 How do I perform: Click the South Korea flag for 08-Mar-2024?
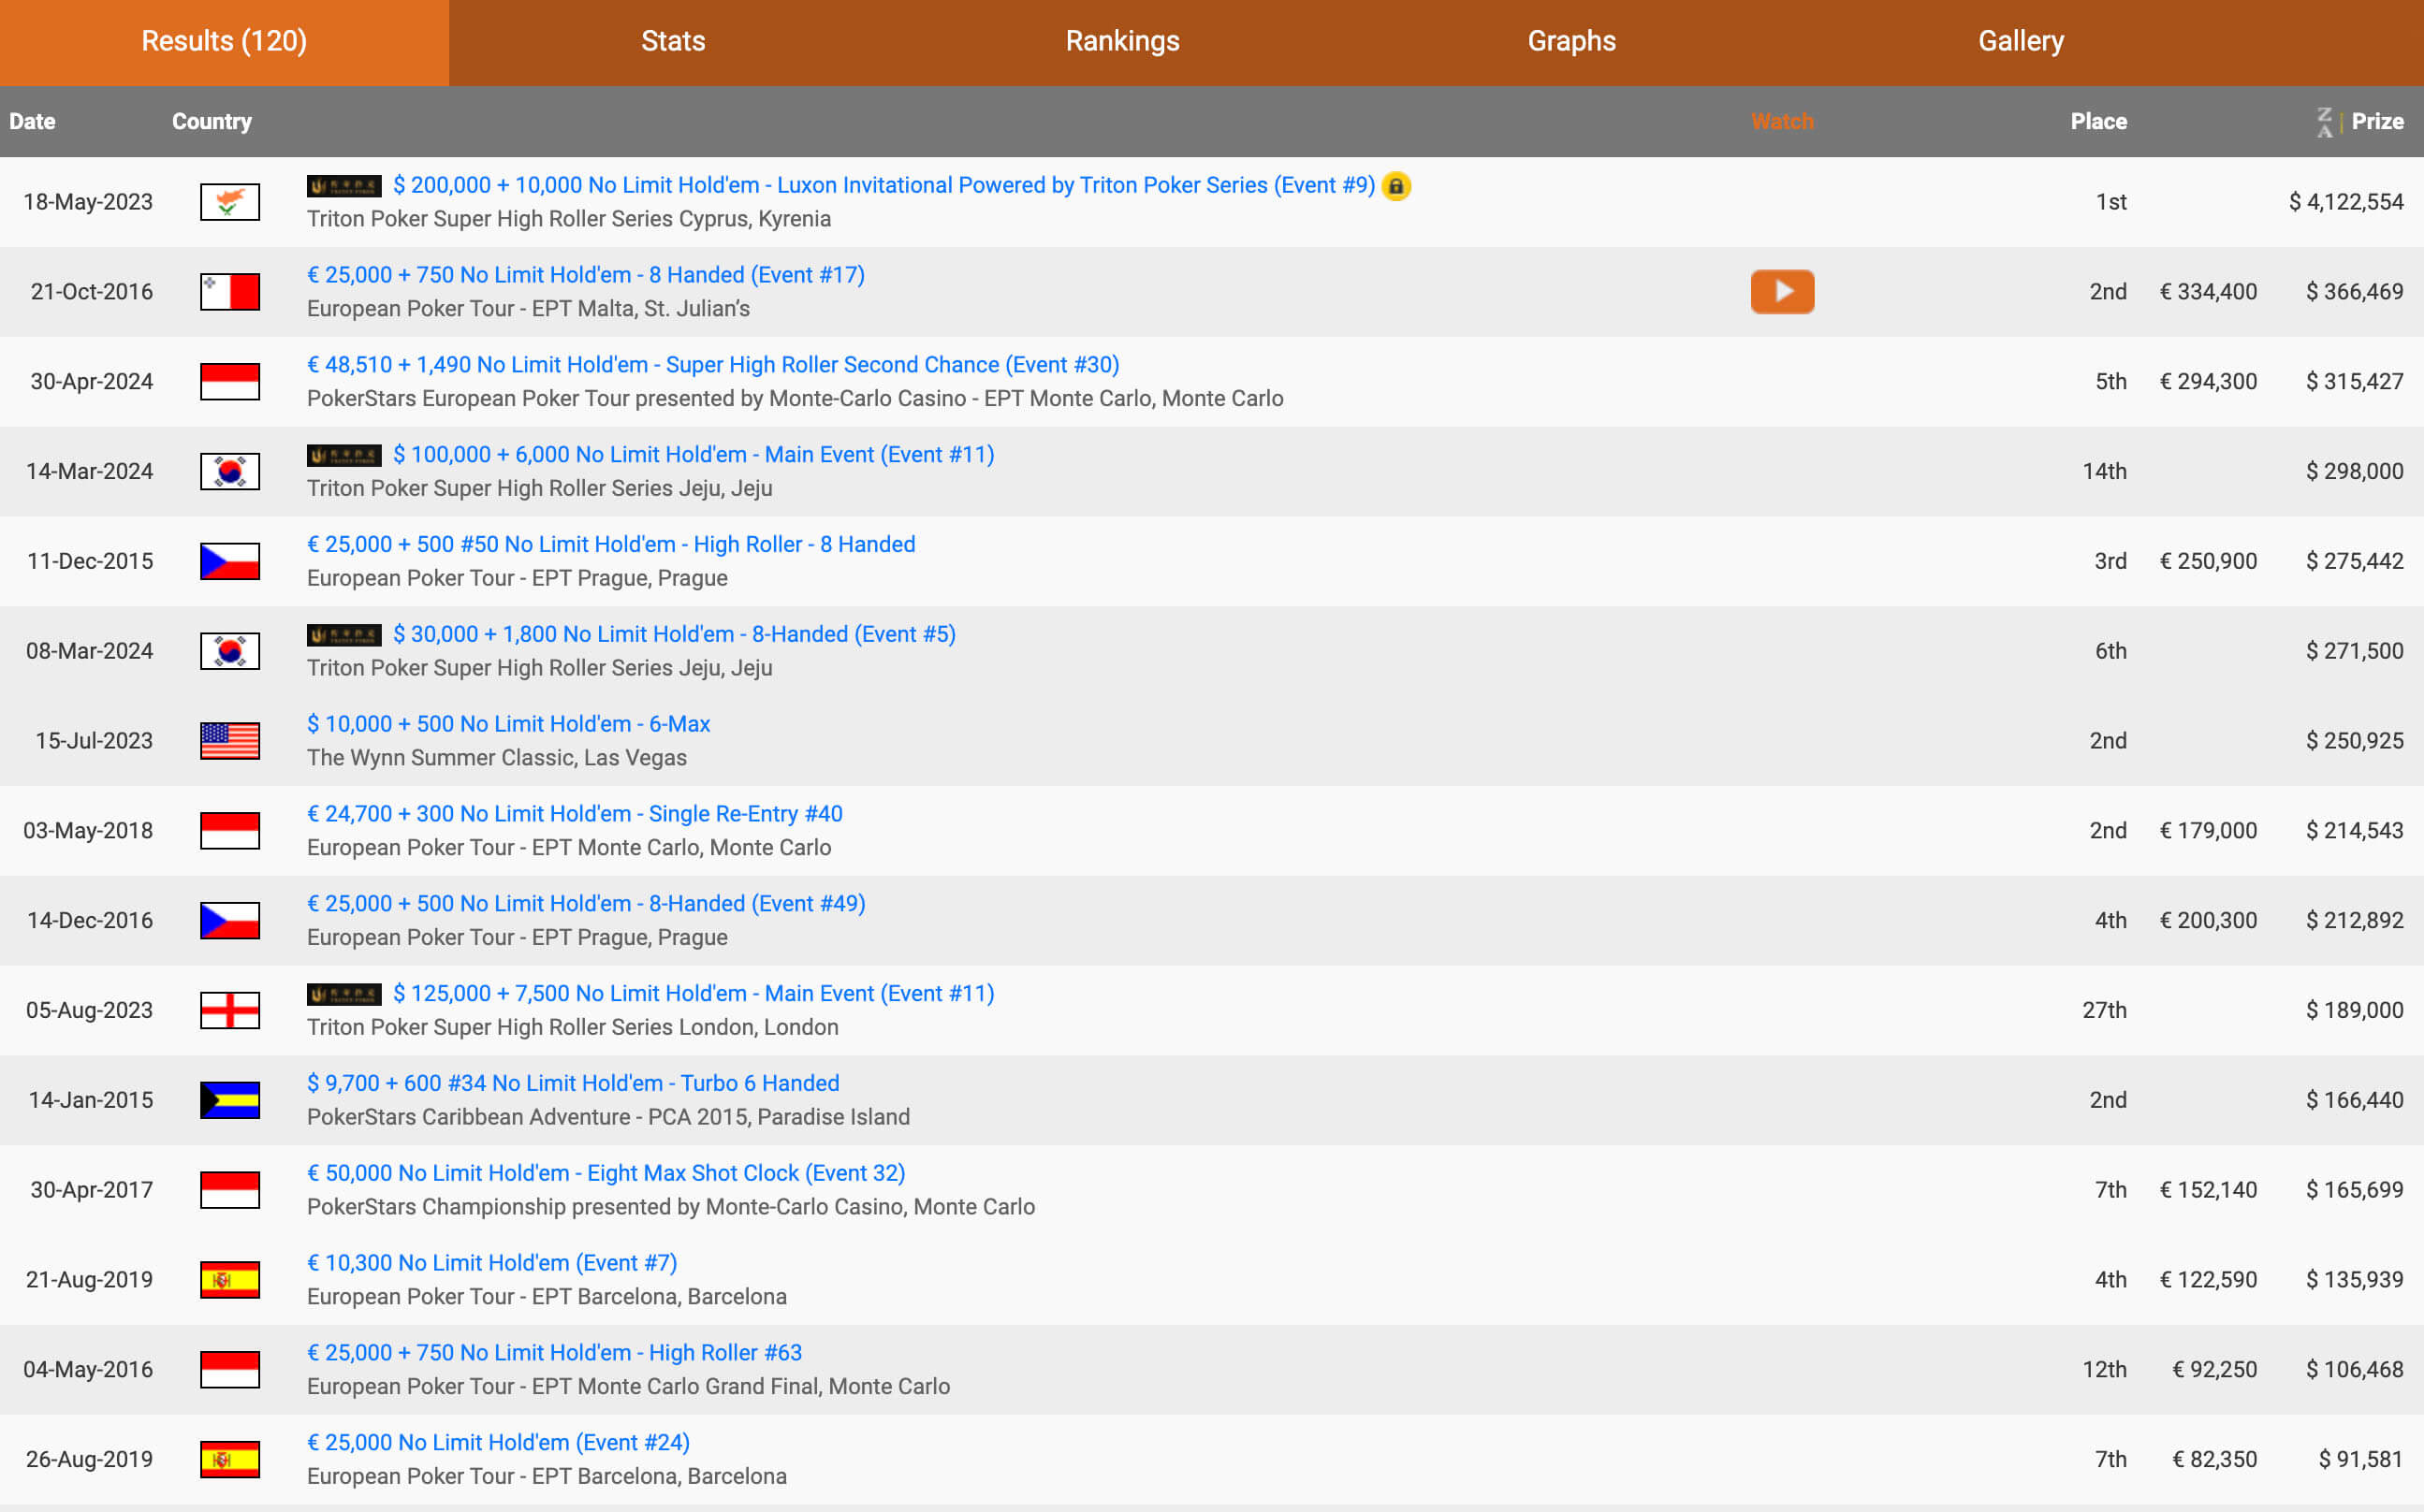click(x=230, y=651)
